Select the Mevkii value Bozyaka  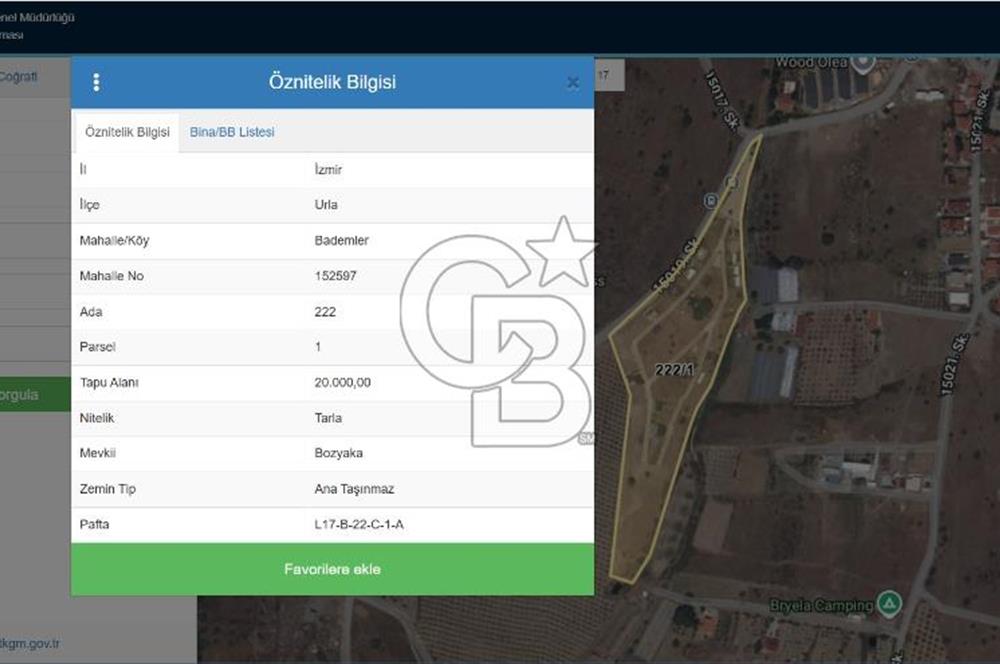[337, 453]
